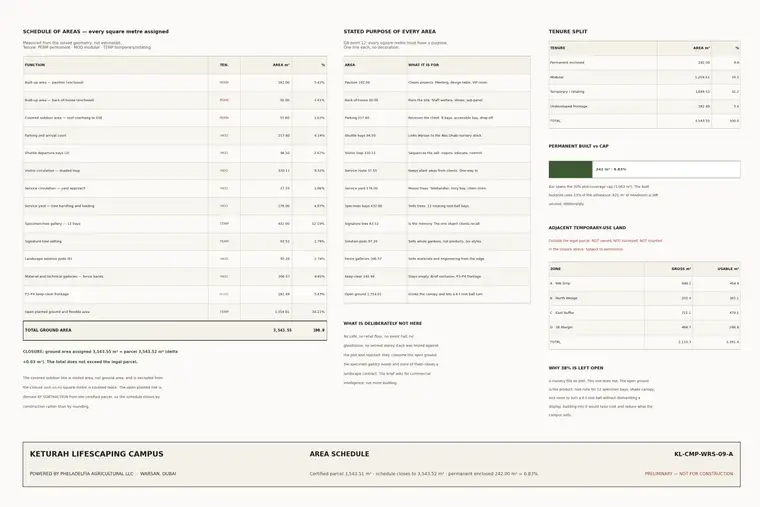Select the total value '3,543.55'
This screenshot has height=507, width=760.
pyautogui.click(x=282, y=330)
